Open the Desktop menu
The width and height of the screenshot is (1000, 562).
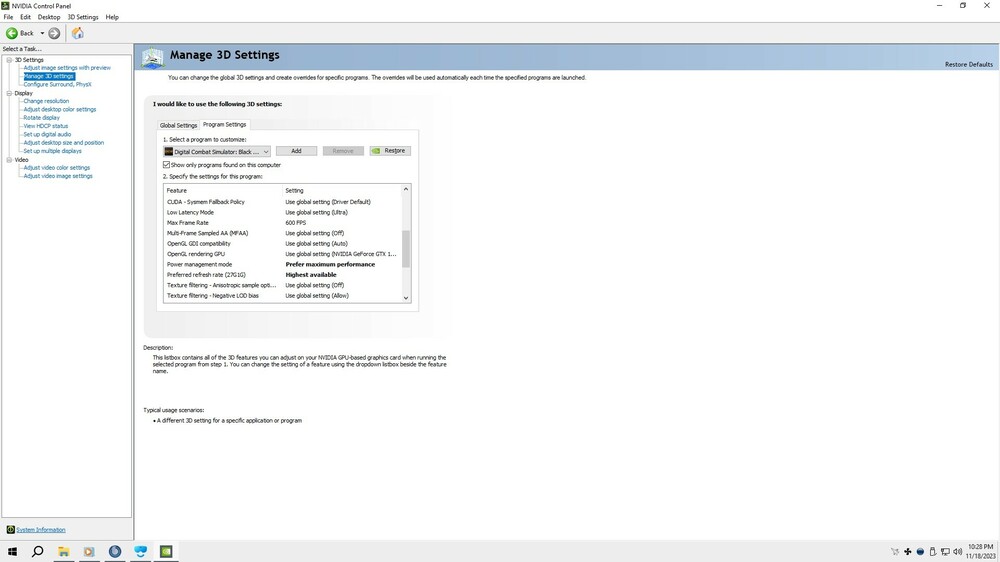(x=49, y=17)
